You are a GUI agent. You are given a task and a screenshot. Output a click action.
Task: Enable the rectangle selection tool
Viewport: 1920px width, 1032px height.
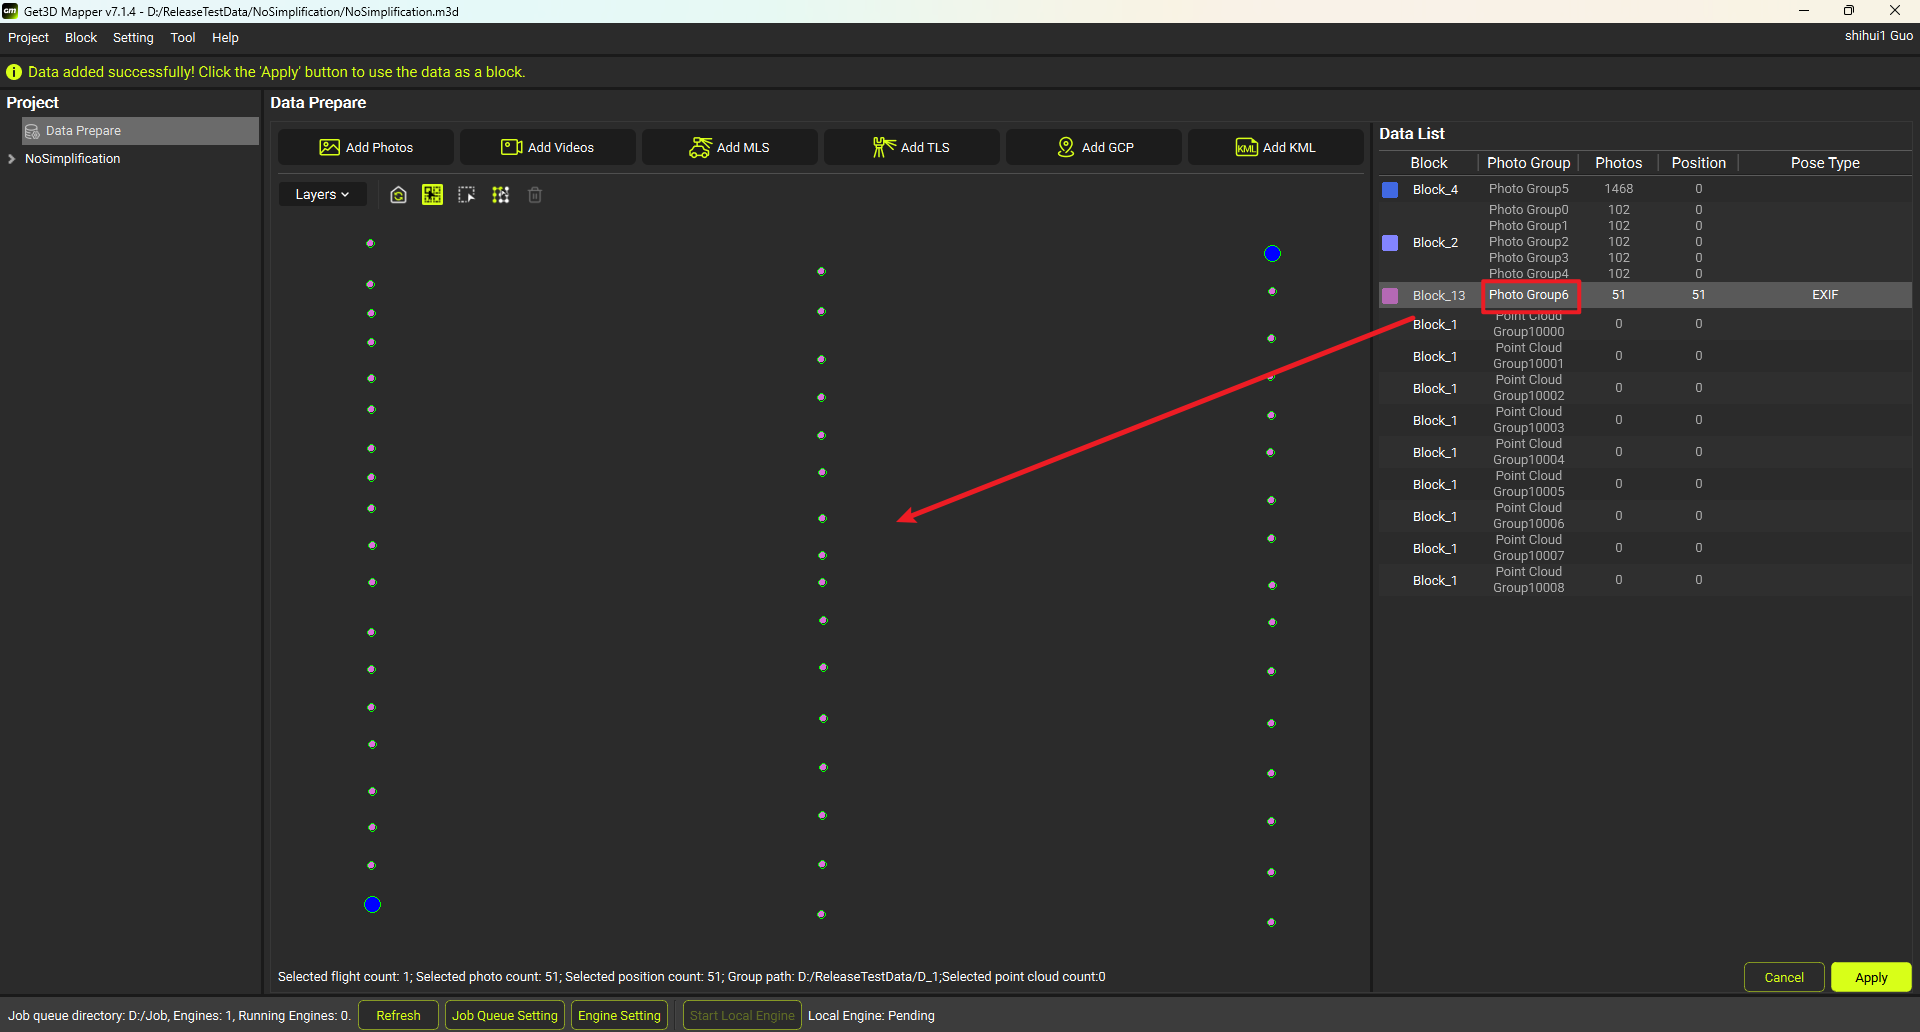point(467,195)
